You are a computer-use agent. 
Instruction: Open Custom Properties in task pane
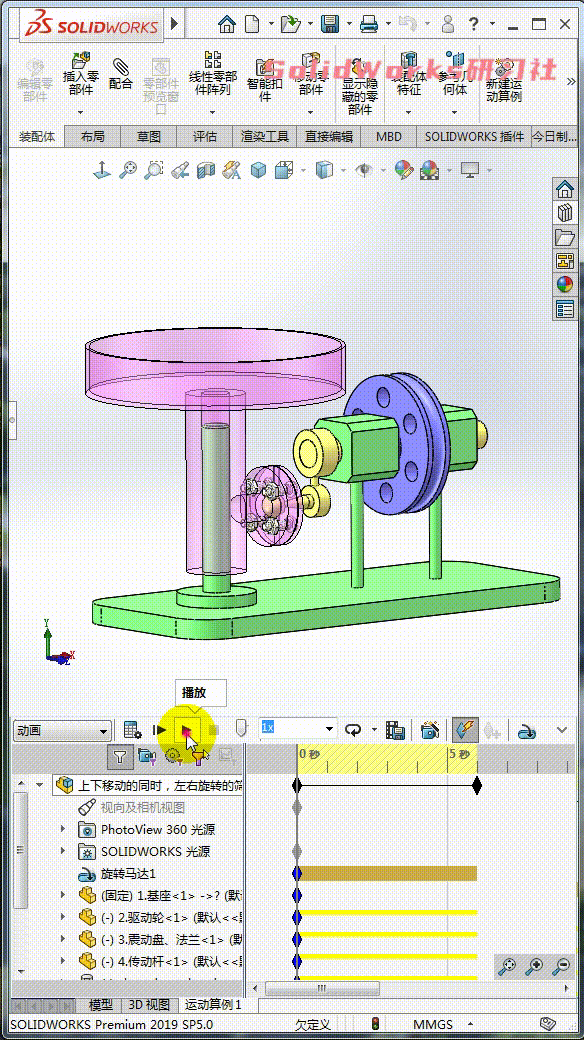[565, 309]
